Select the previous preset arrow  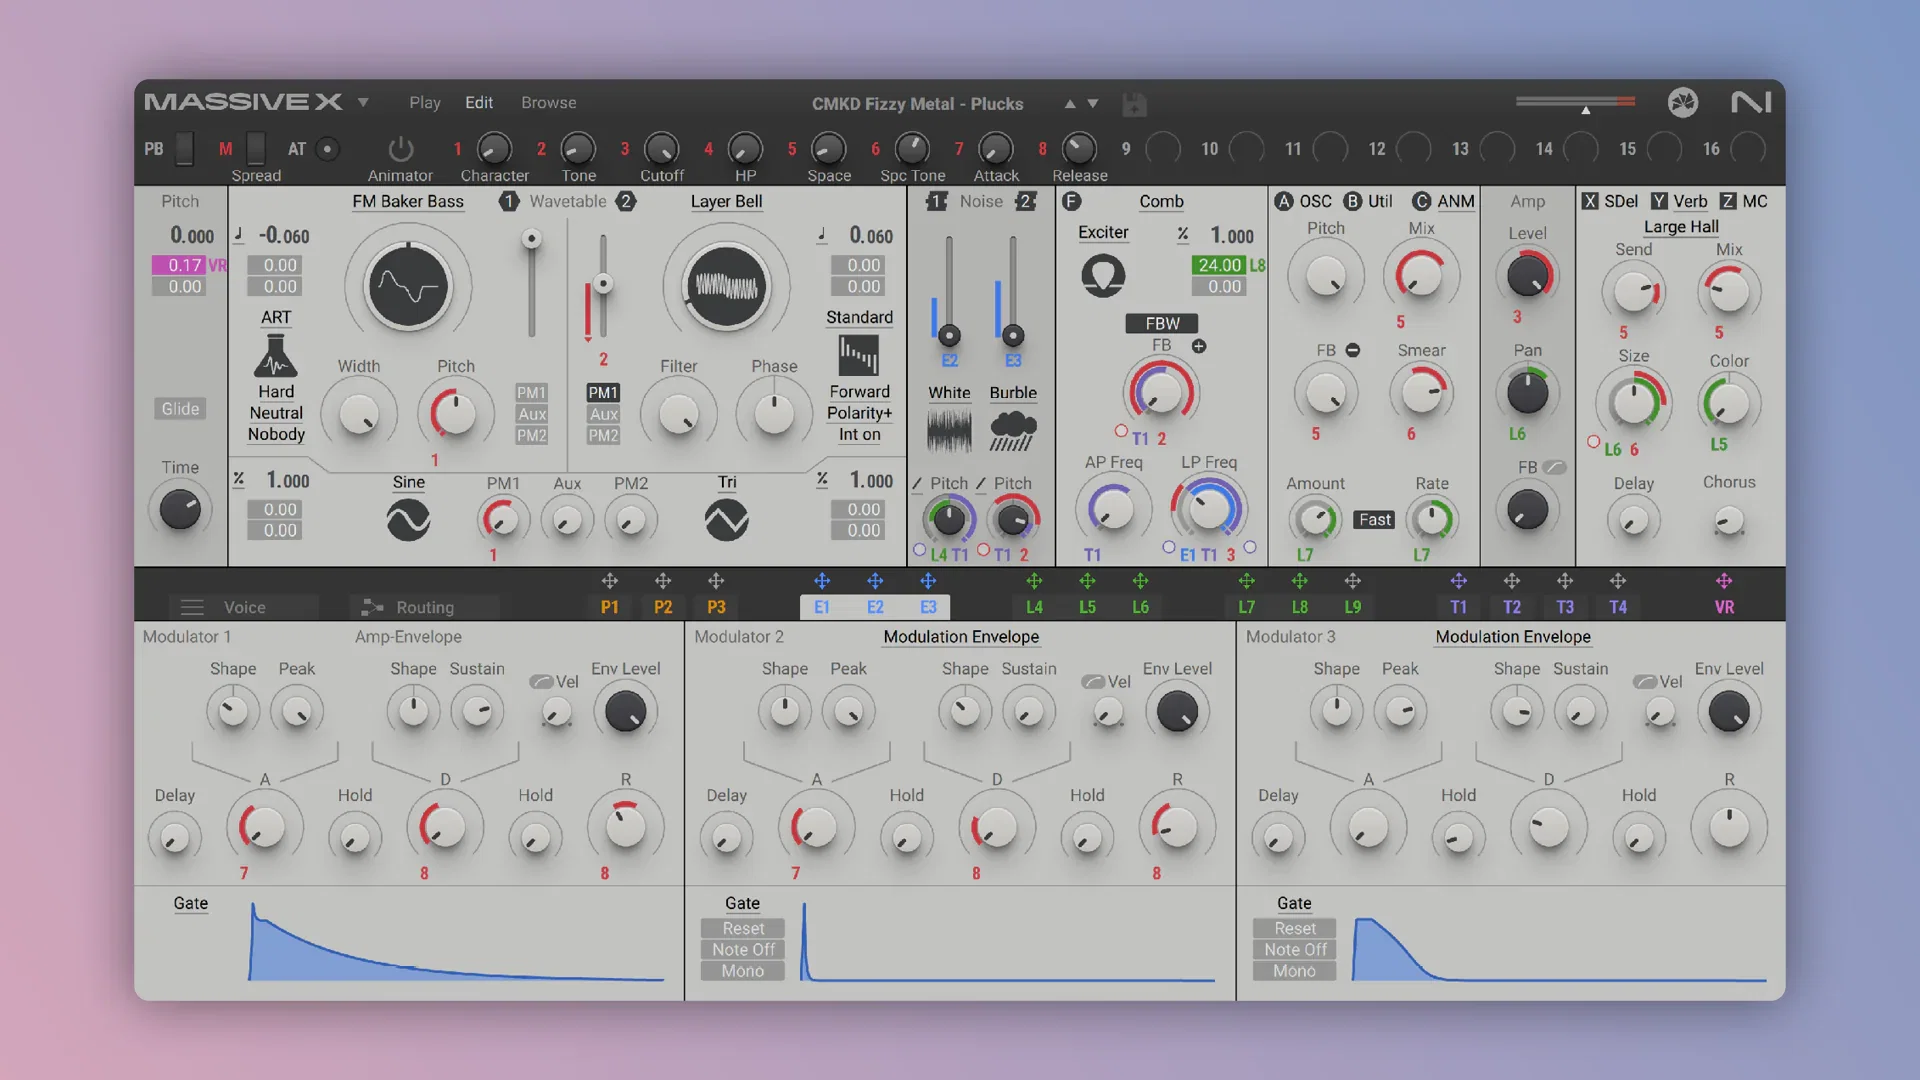[1070, 104]
